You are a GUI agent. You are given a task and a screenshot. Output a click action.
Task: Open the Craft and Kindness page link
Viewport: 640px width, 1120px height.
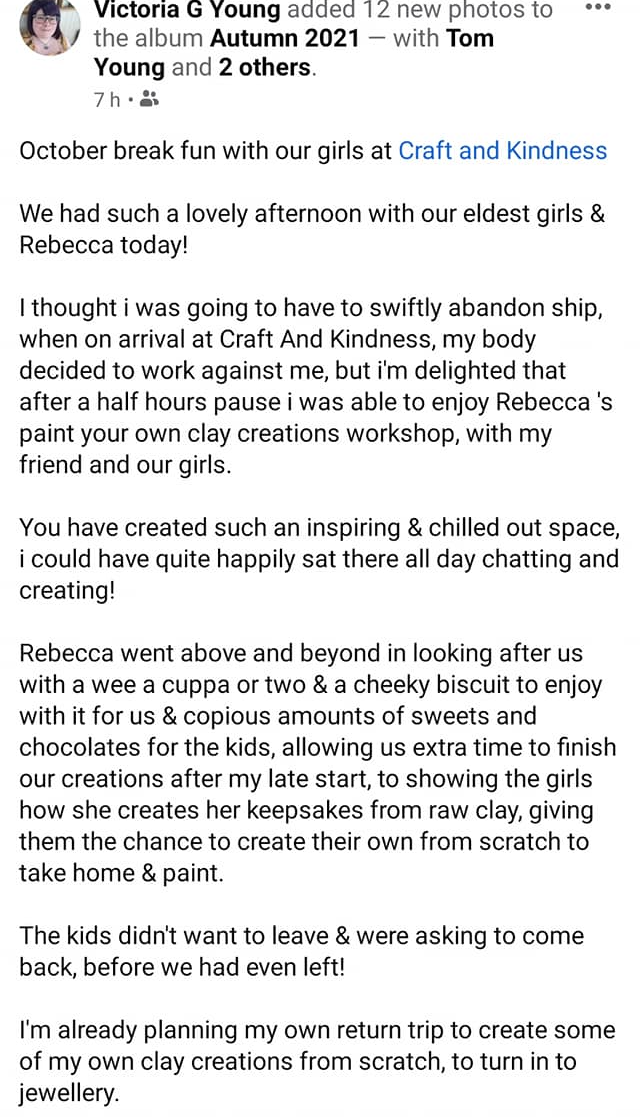(x=502, y=151)
